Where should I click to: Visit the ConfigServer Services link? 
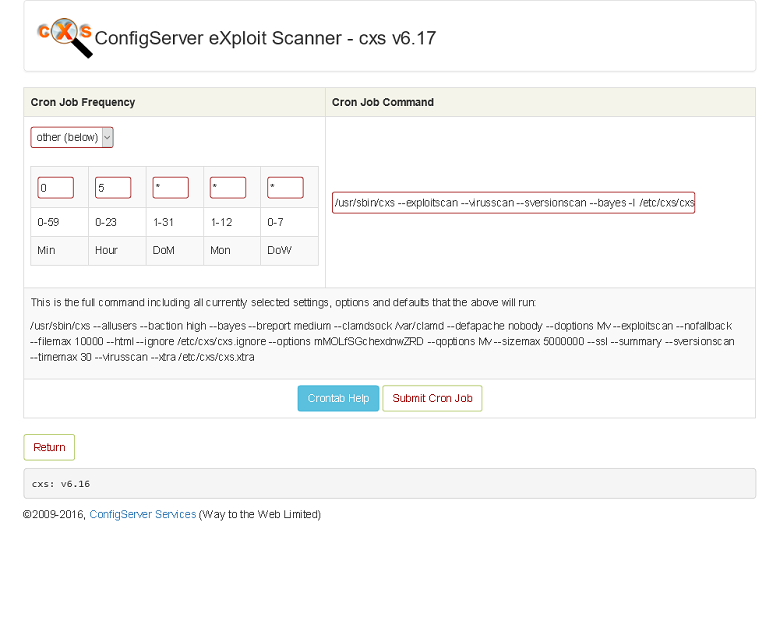142,514
